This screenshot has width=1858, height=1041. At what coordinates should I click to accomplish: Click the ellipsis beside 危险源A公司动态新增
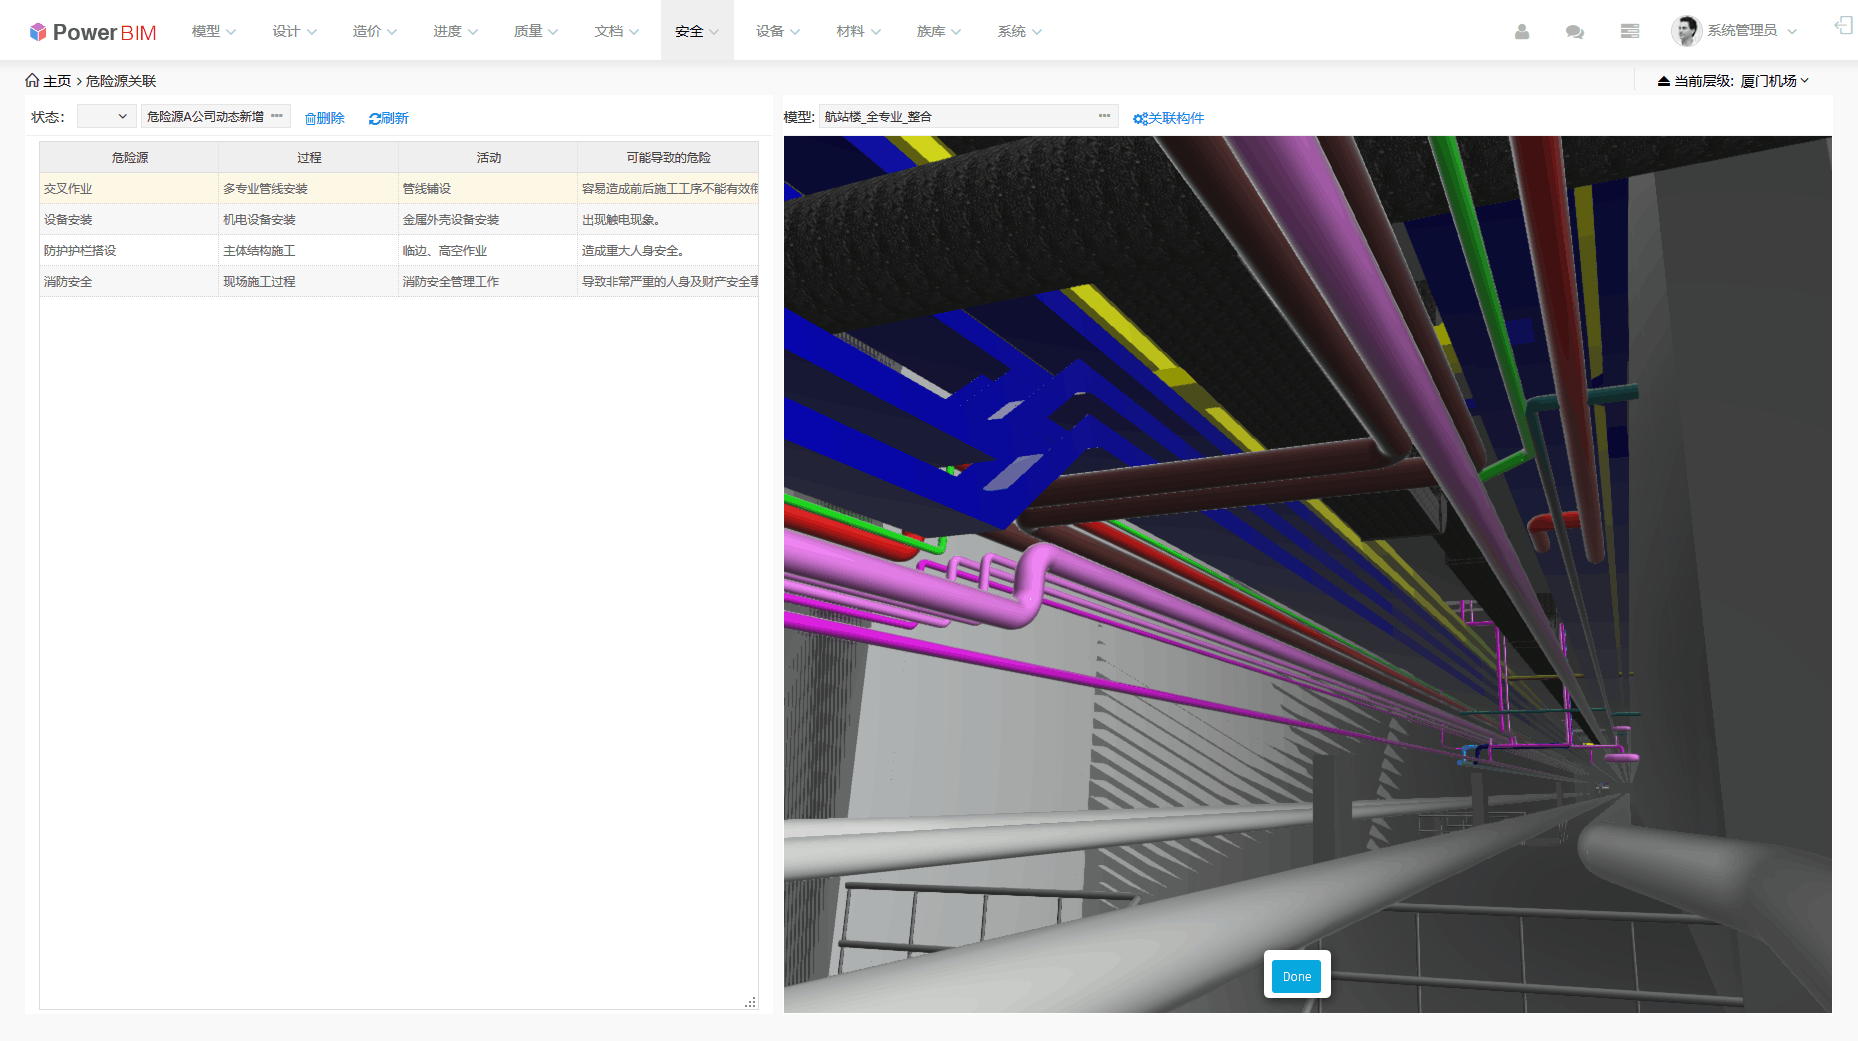click(277, 116)
